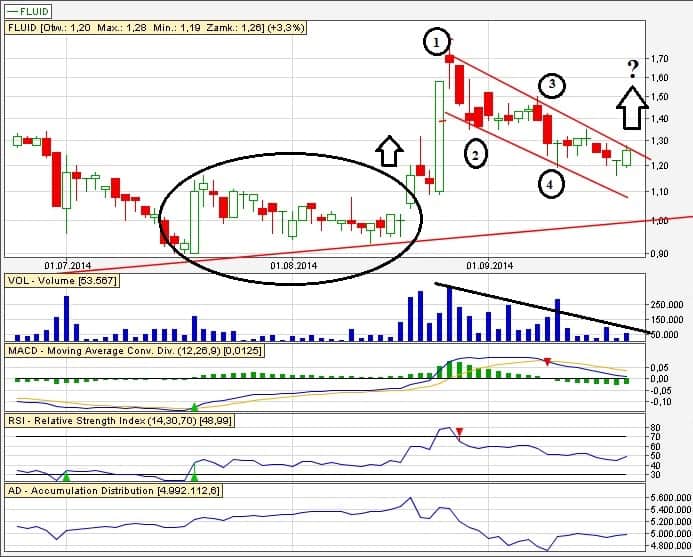The image size is (693, 557).
Task: Click the circled number 4 wave marker
Action: pos(548,184)
